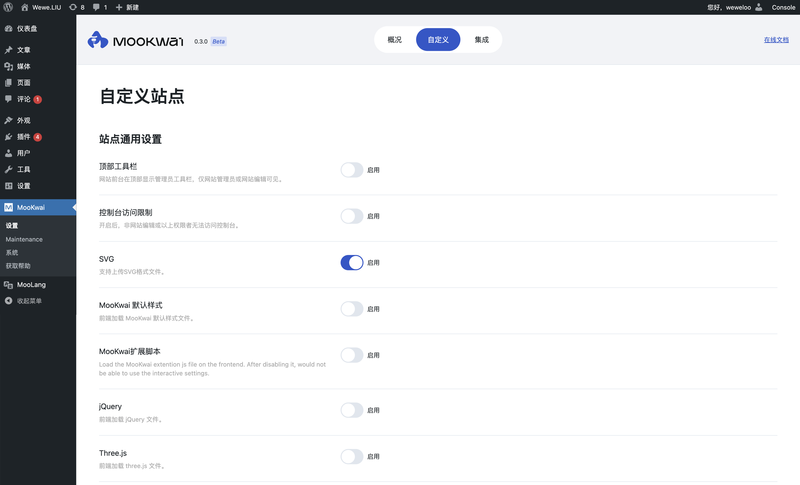Open the WordPress logo menu
Screen dimensions: 800x485
[8, 7]
